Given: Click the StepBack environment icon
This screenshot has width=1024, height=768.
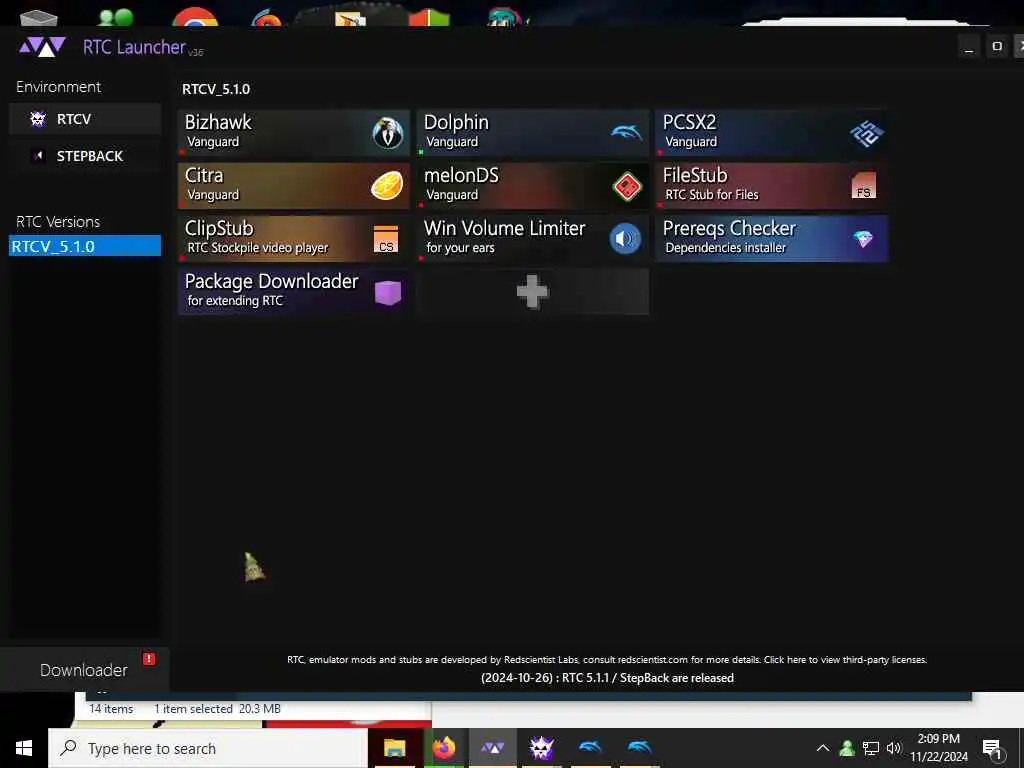Looking at the screenshot, I should pos(39,155).
